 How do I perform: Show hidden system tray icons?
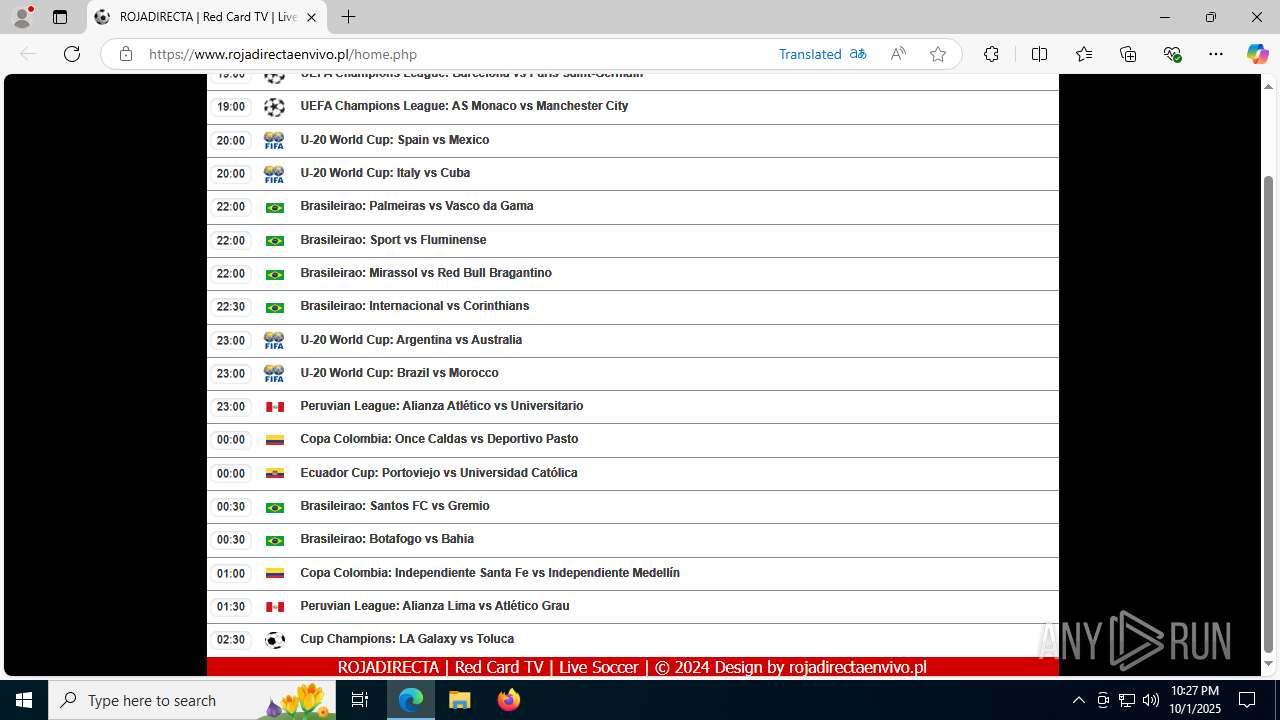pos(1078,700)
